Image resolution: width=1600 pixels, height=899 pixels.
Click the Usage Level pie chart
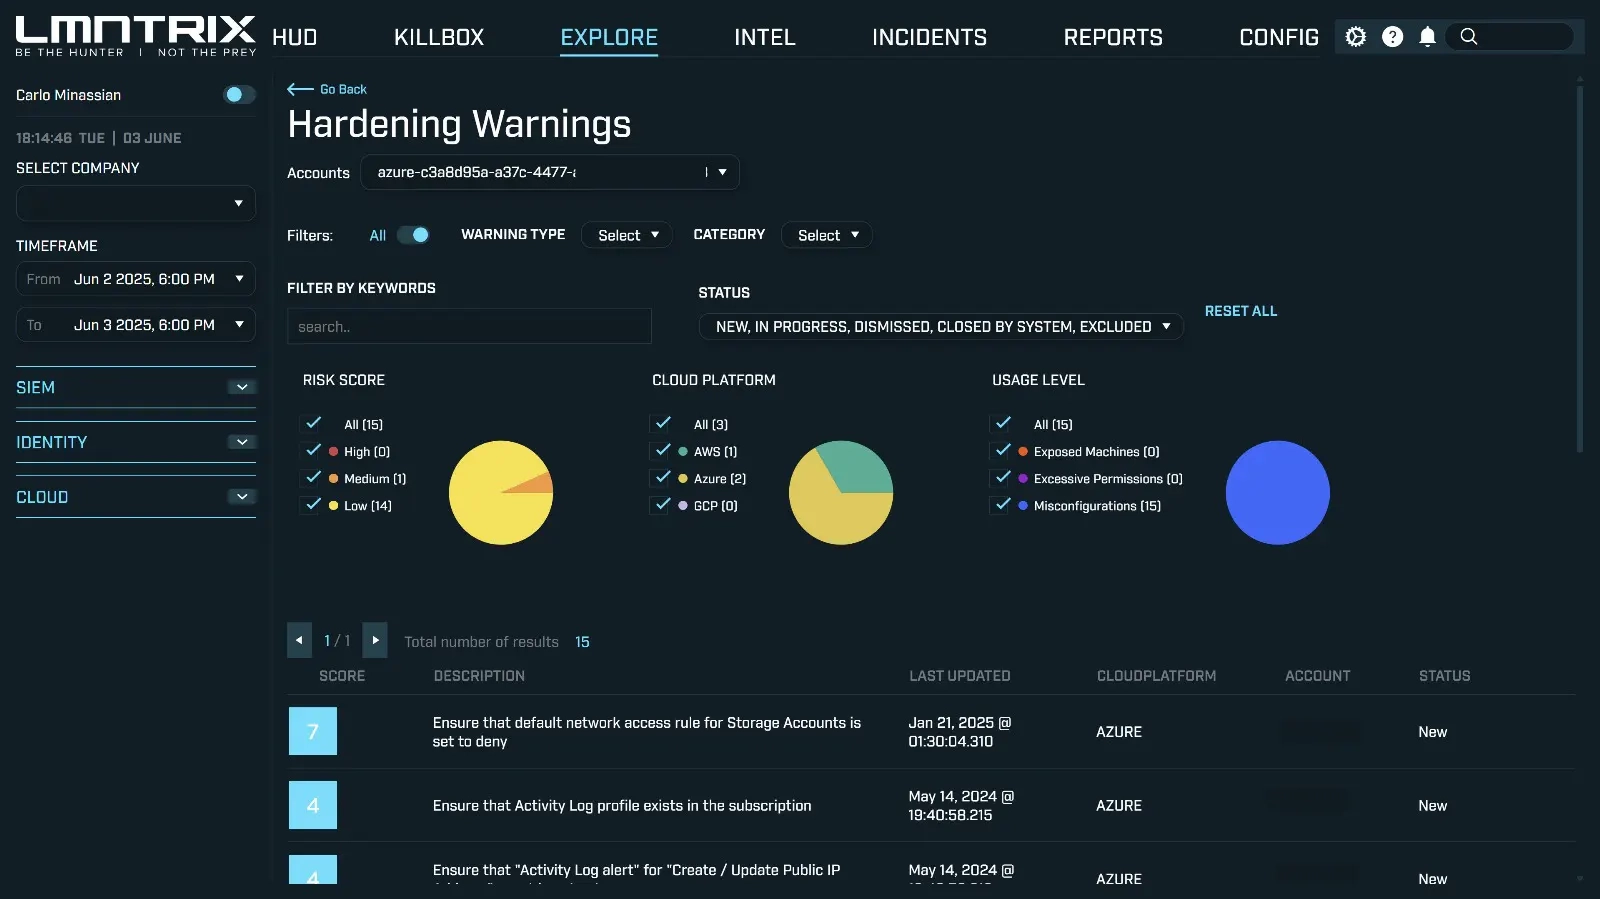coord(1278,493)
